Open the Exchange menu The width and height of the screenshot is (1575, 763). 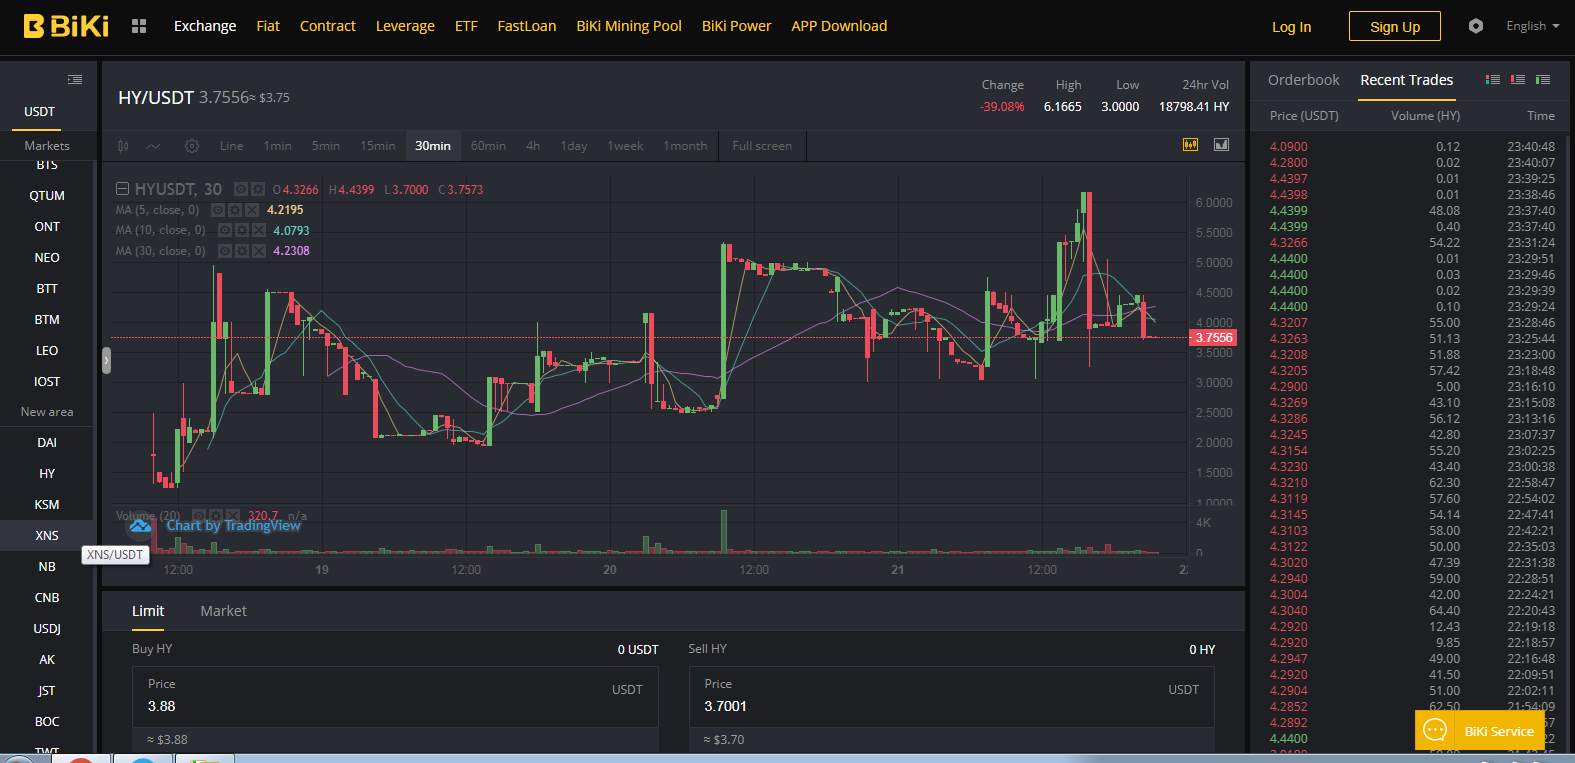coord(205,26)
